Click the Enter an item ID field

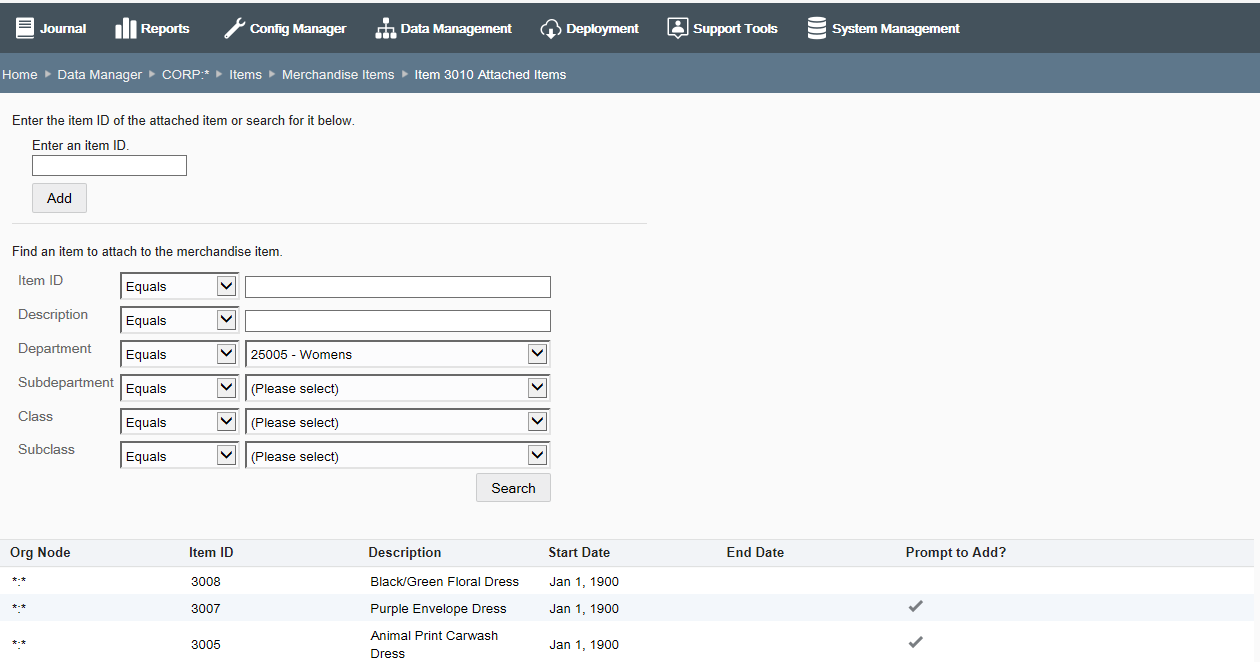[109, 165]
